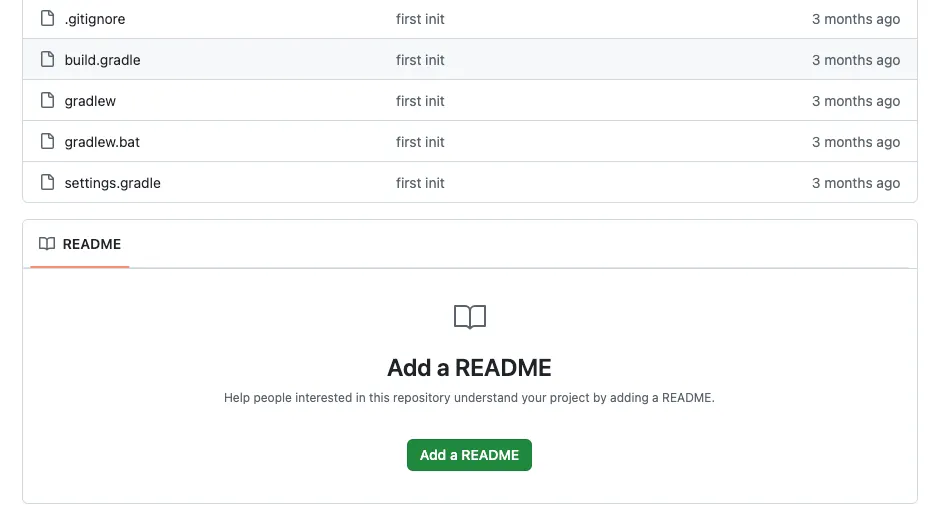Click the .gitignore file icon
Viewport: 938px width, 523px height.
[47, 19]
